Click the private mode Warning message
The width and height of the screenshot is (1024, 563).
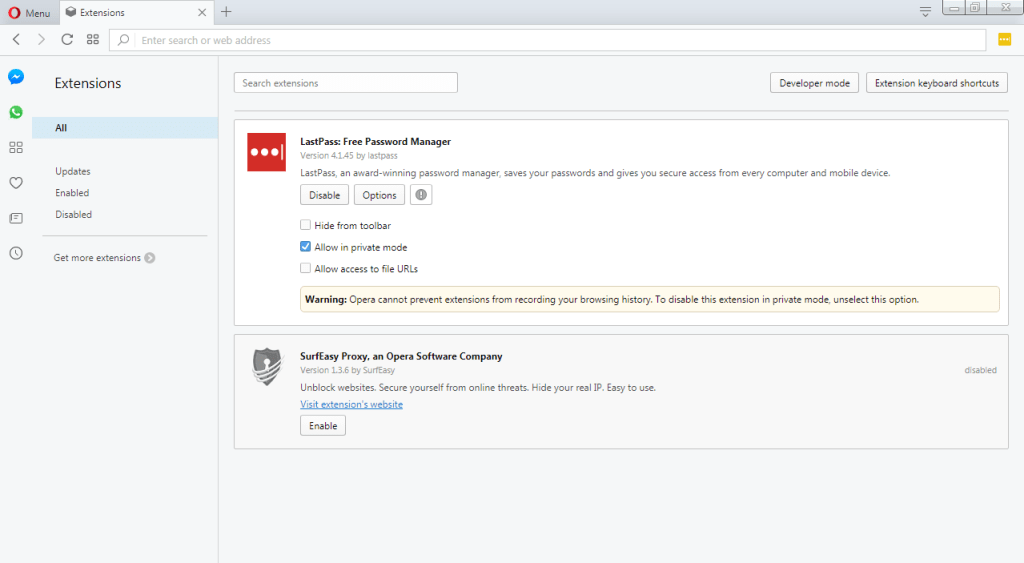click(650, 299)
